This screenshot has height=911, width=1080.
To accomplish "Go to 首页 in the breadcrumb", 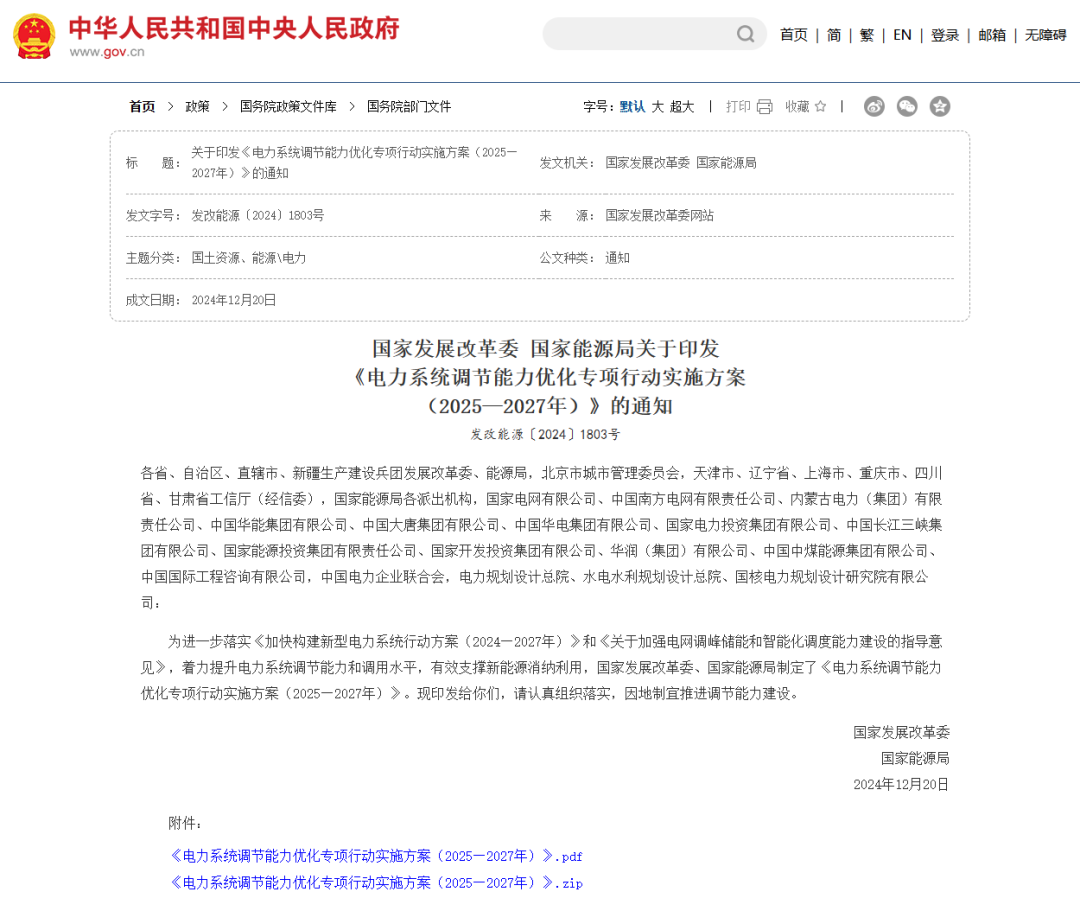I will pyautogui.click(x=143, y=107).
